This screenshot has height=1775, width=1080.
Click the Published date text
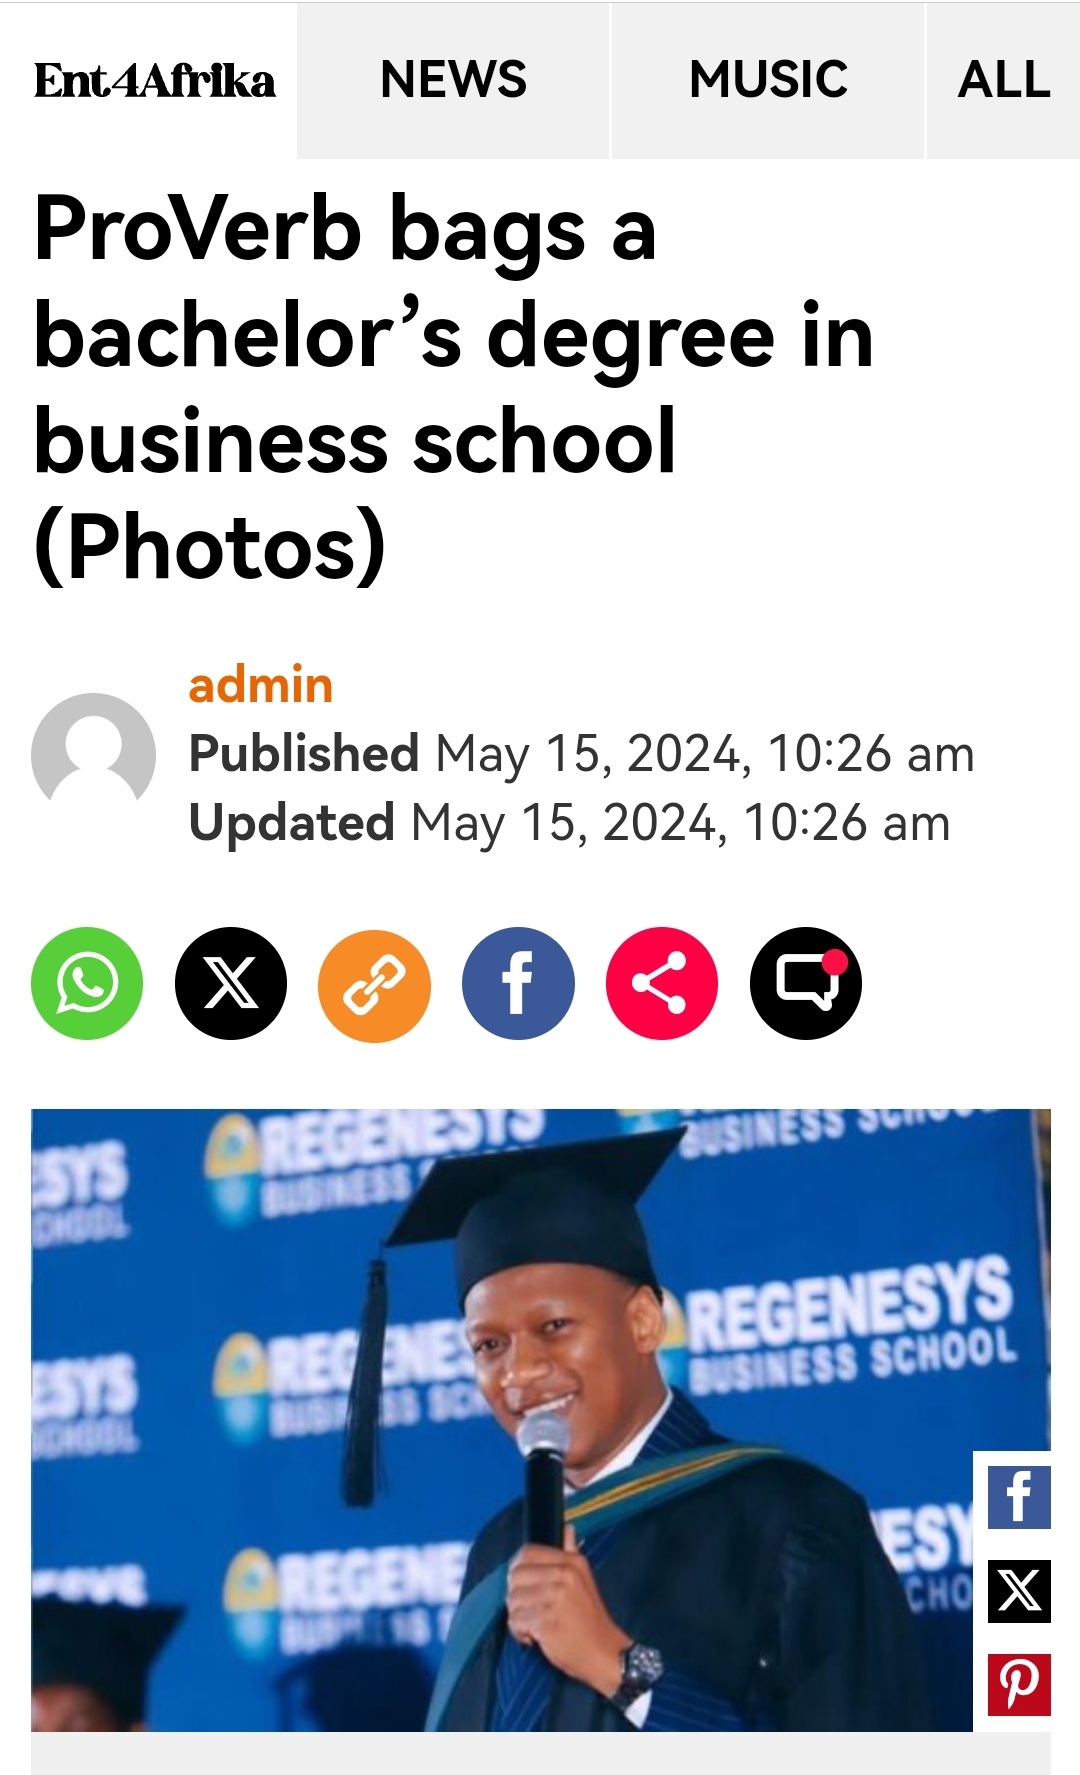pos(581,754)
